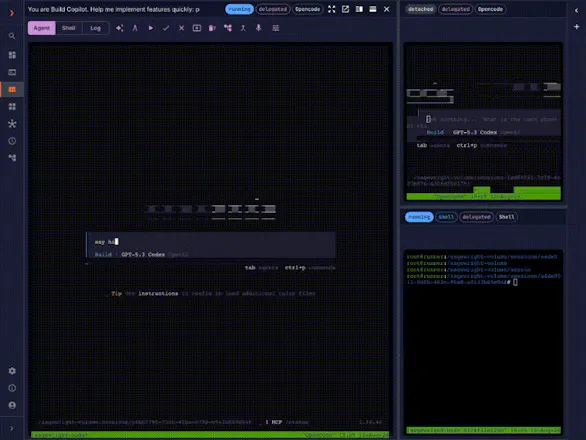
Task: Open session in new window icon
Action: point(345,9)
